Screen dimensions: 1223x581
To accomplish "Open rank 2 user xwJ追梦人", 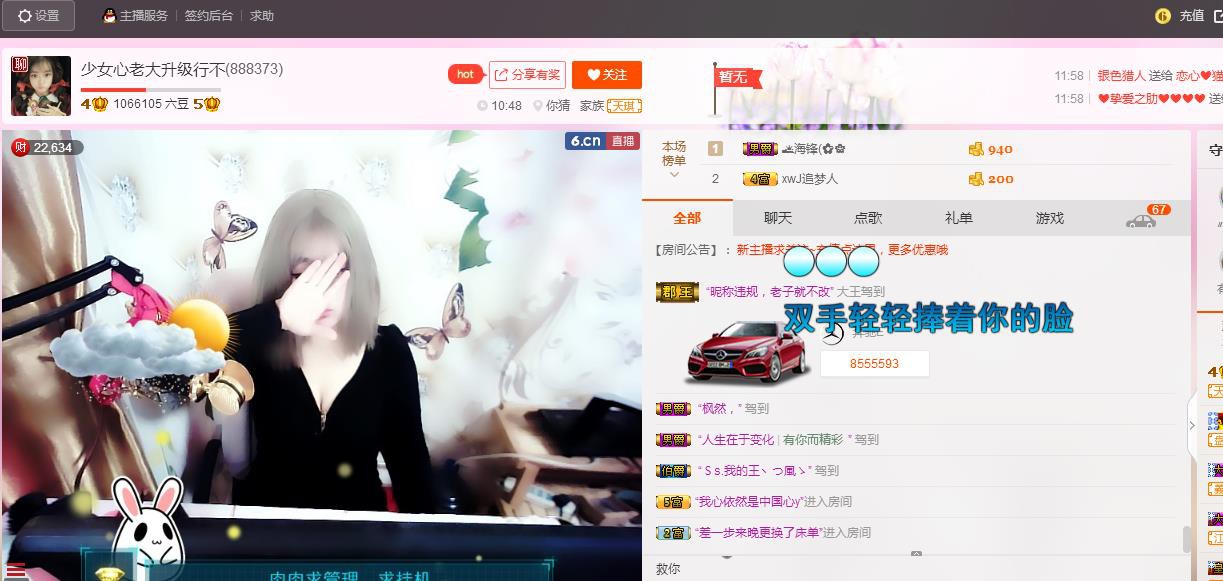I will click(810, 179).
